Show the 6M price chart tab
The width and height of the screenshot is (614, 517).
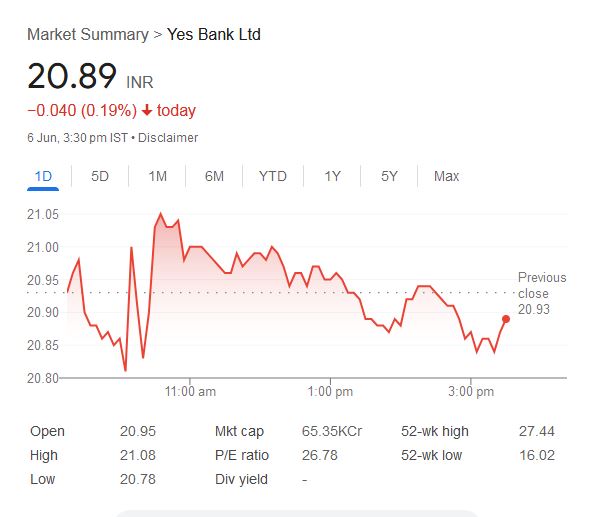coord(214,176)
